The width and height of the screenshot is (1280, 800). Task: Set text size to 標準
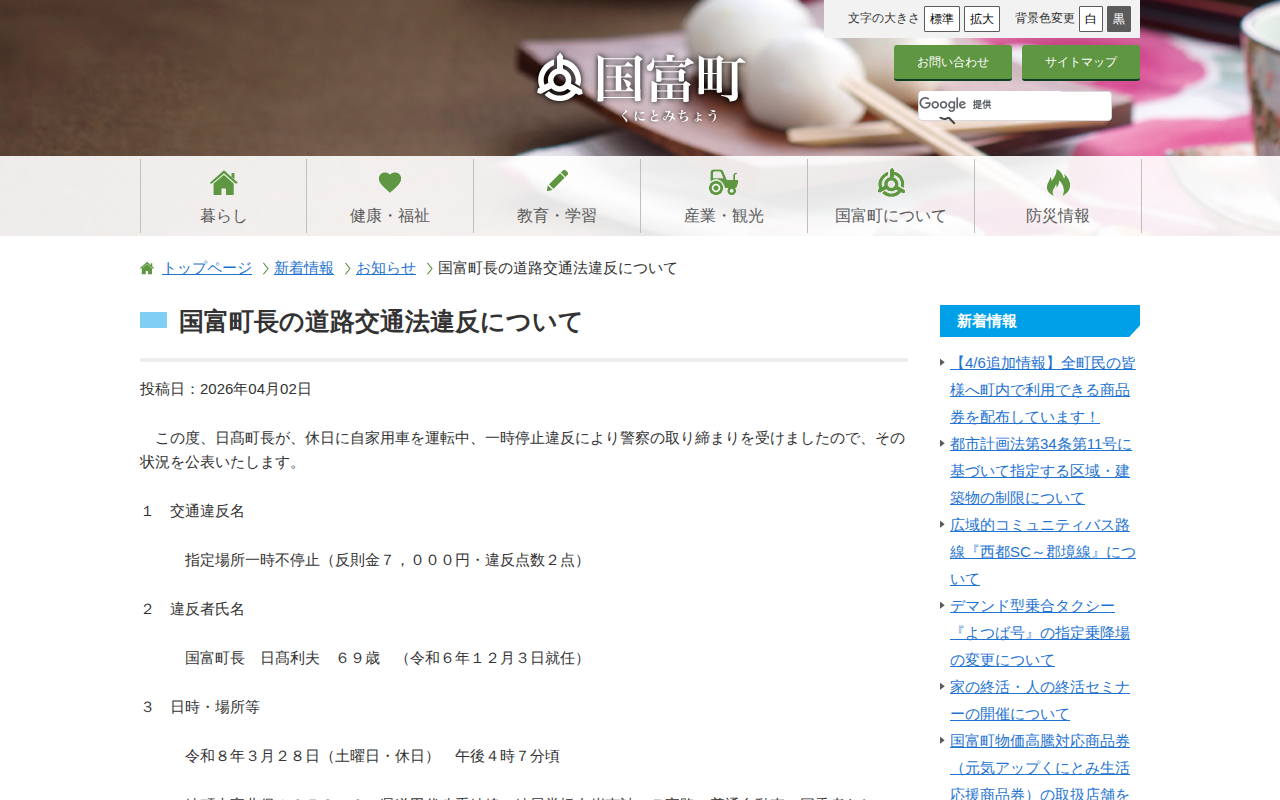click(x=941, y=18)
